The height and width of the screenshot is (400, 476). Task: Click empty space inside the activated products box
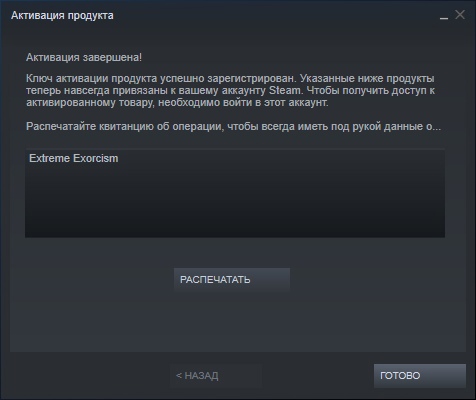coord(235,203)
